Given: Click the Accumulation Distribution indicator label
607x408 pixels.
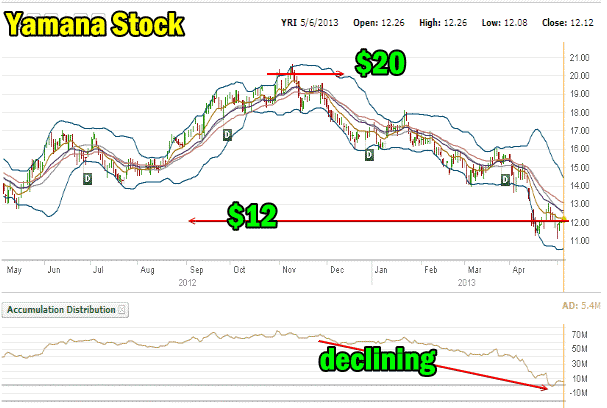Looking at the screenshot, I should [61, 310].
